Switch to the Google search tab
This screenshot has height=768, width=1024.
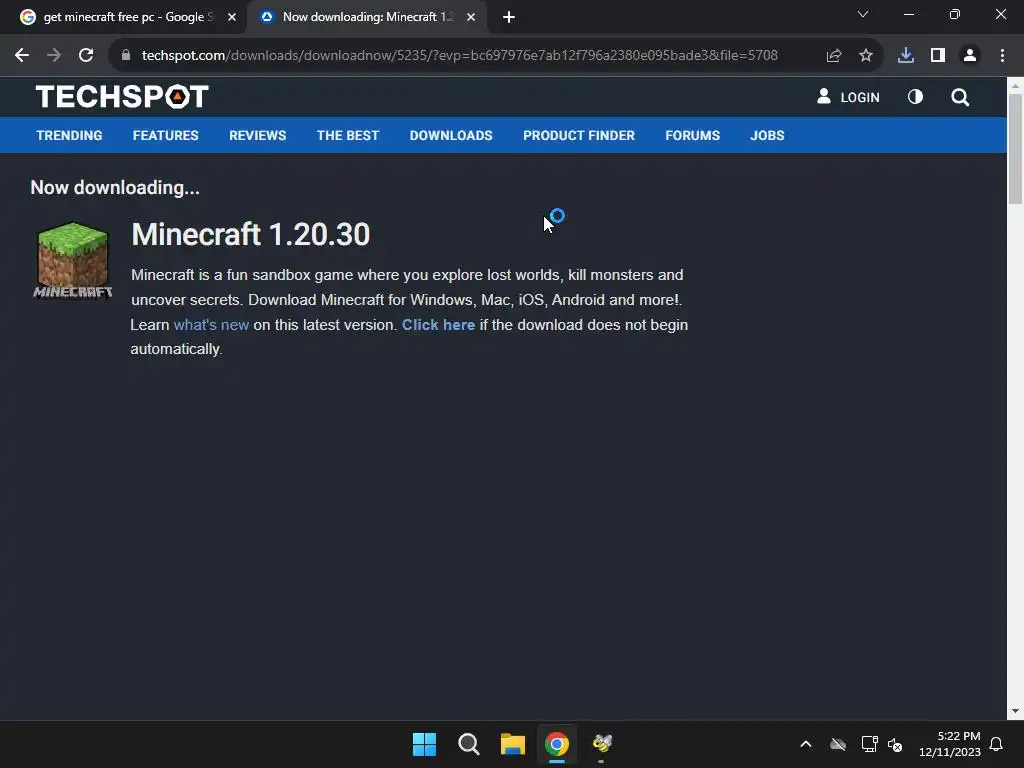click(128, 17)
